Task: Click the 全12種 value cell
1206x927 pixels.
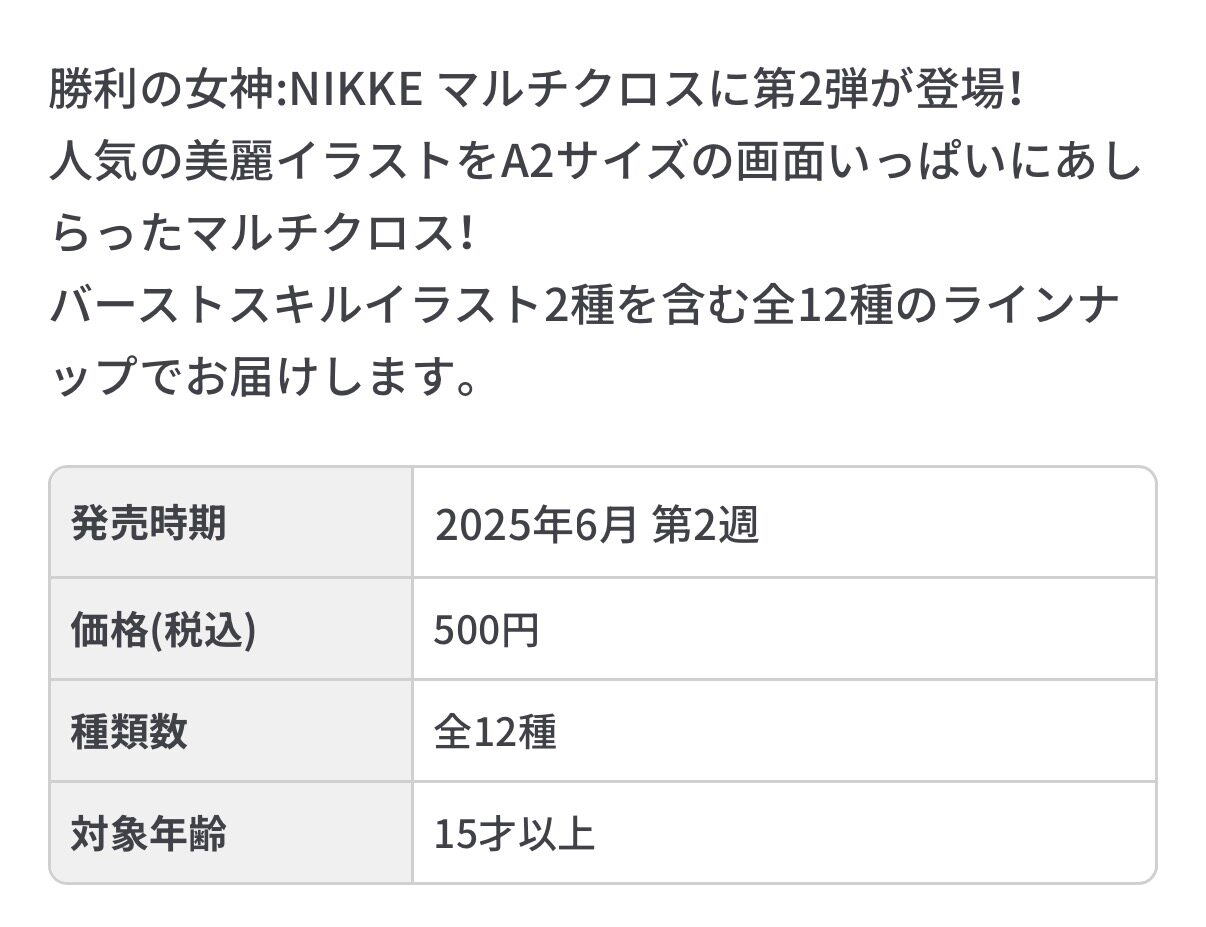Action: click(x=495, y=733)
